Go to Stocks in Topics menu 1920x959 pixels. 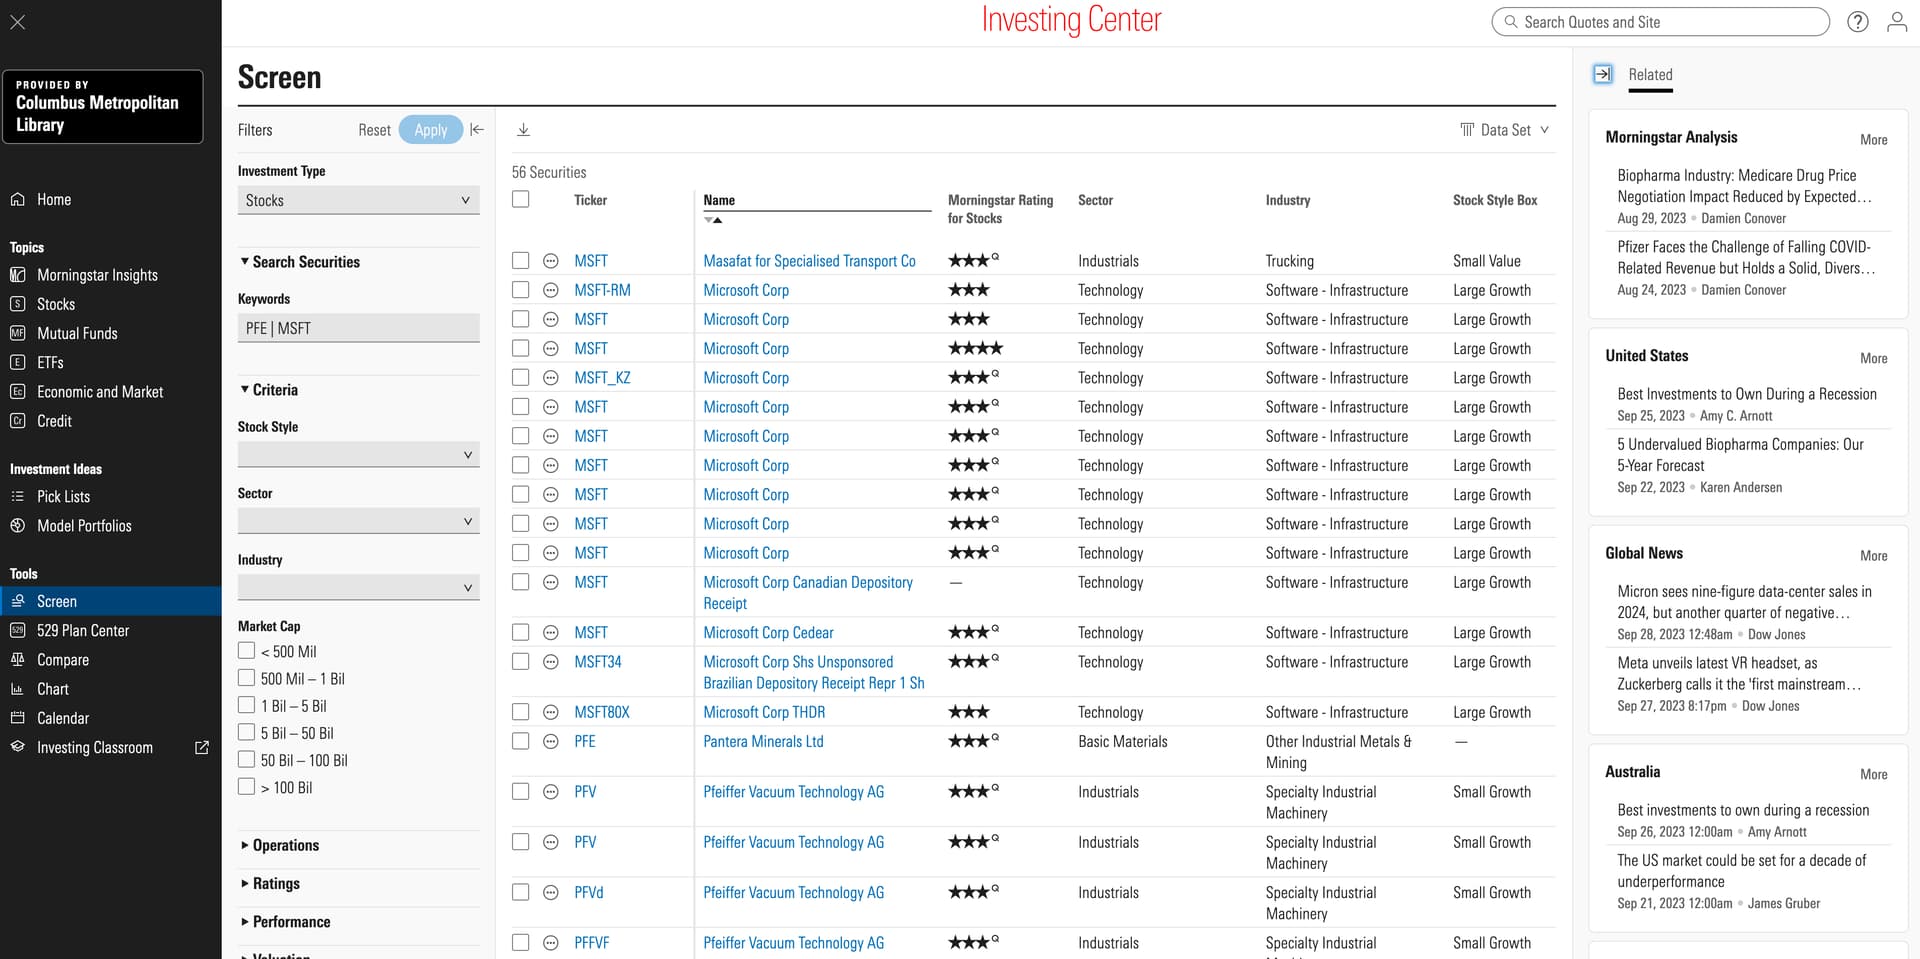[56, 304]
